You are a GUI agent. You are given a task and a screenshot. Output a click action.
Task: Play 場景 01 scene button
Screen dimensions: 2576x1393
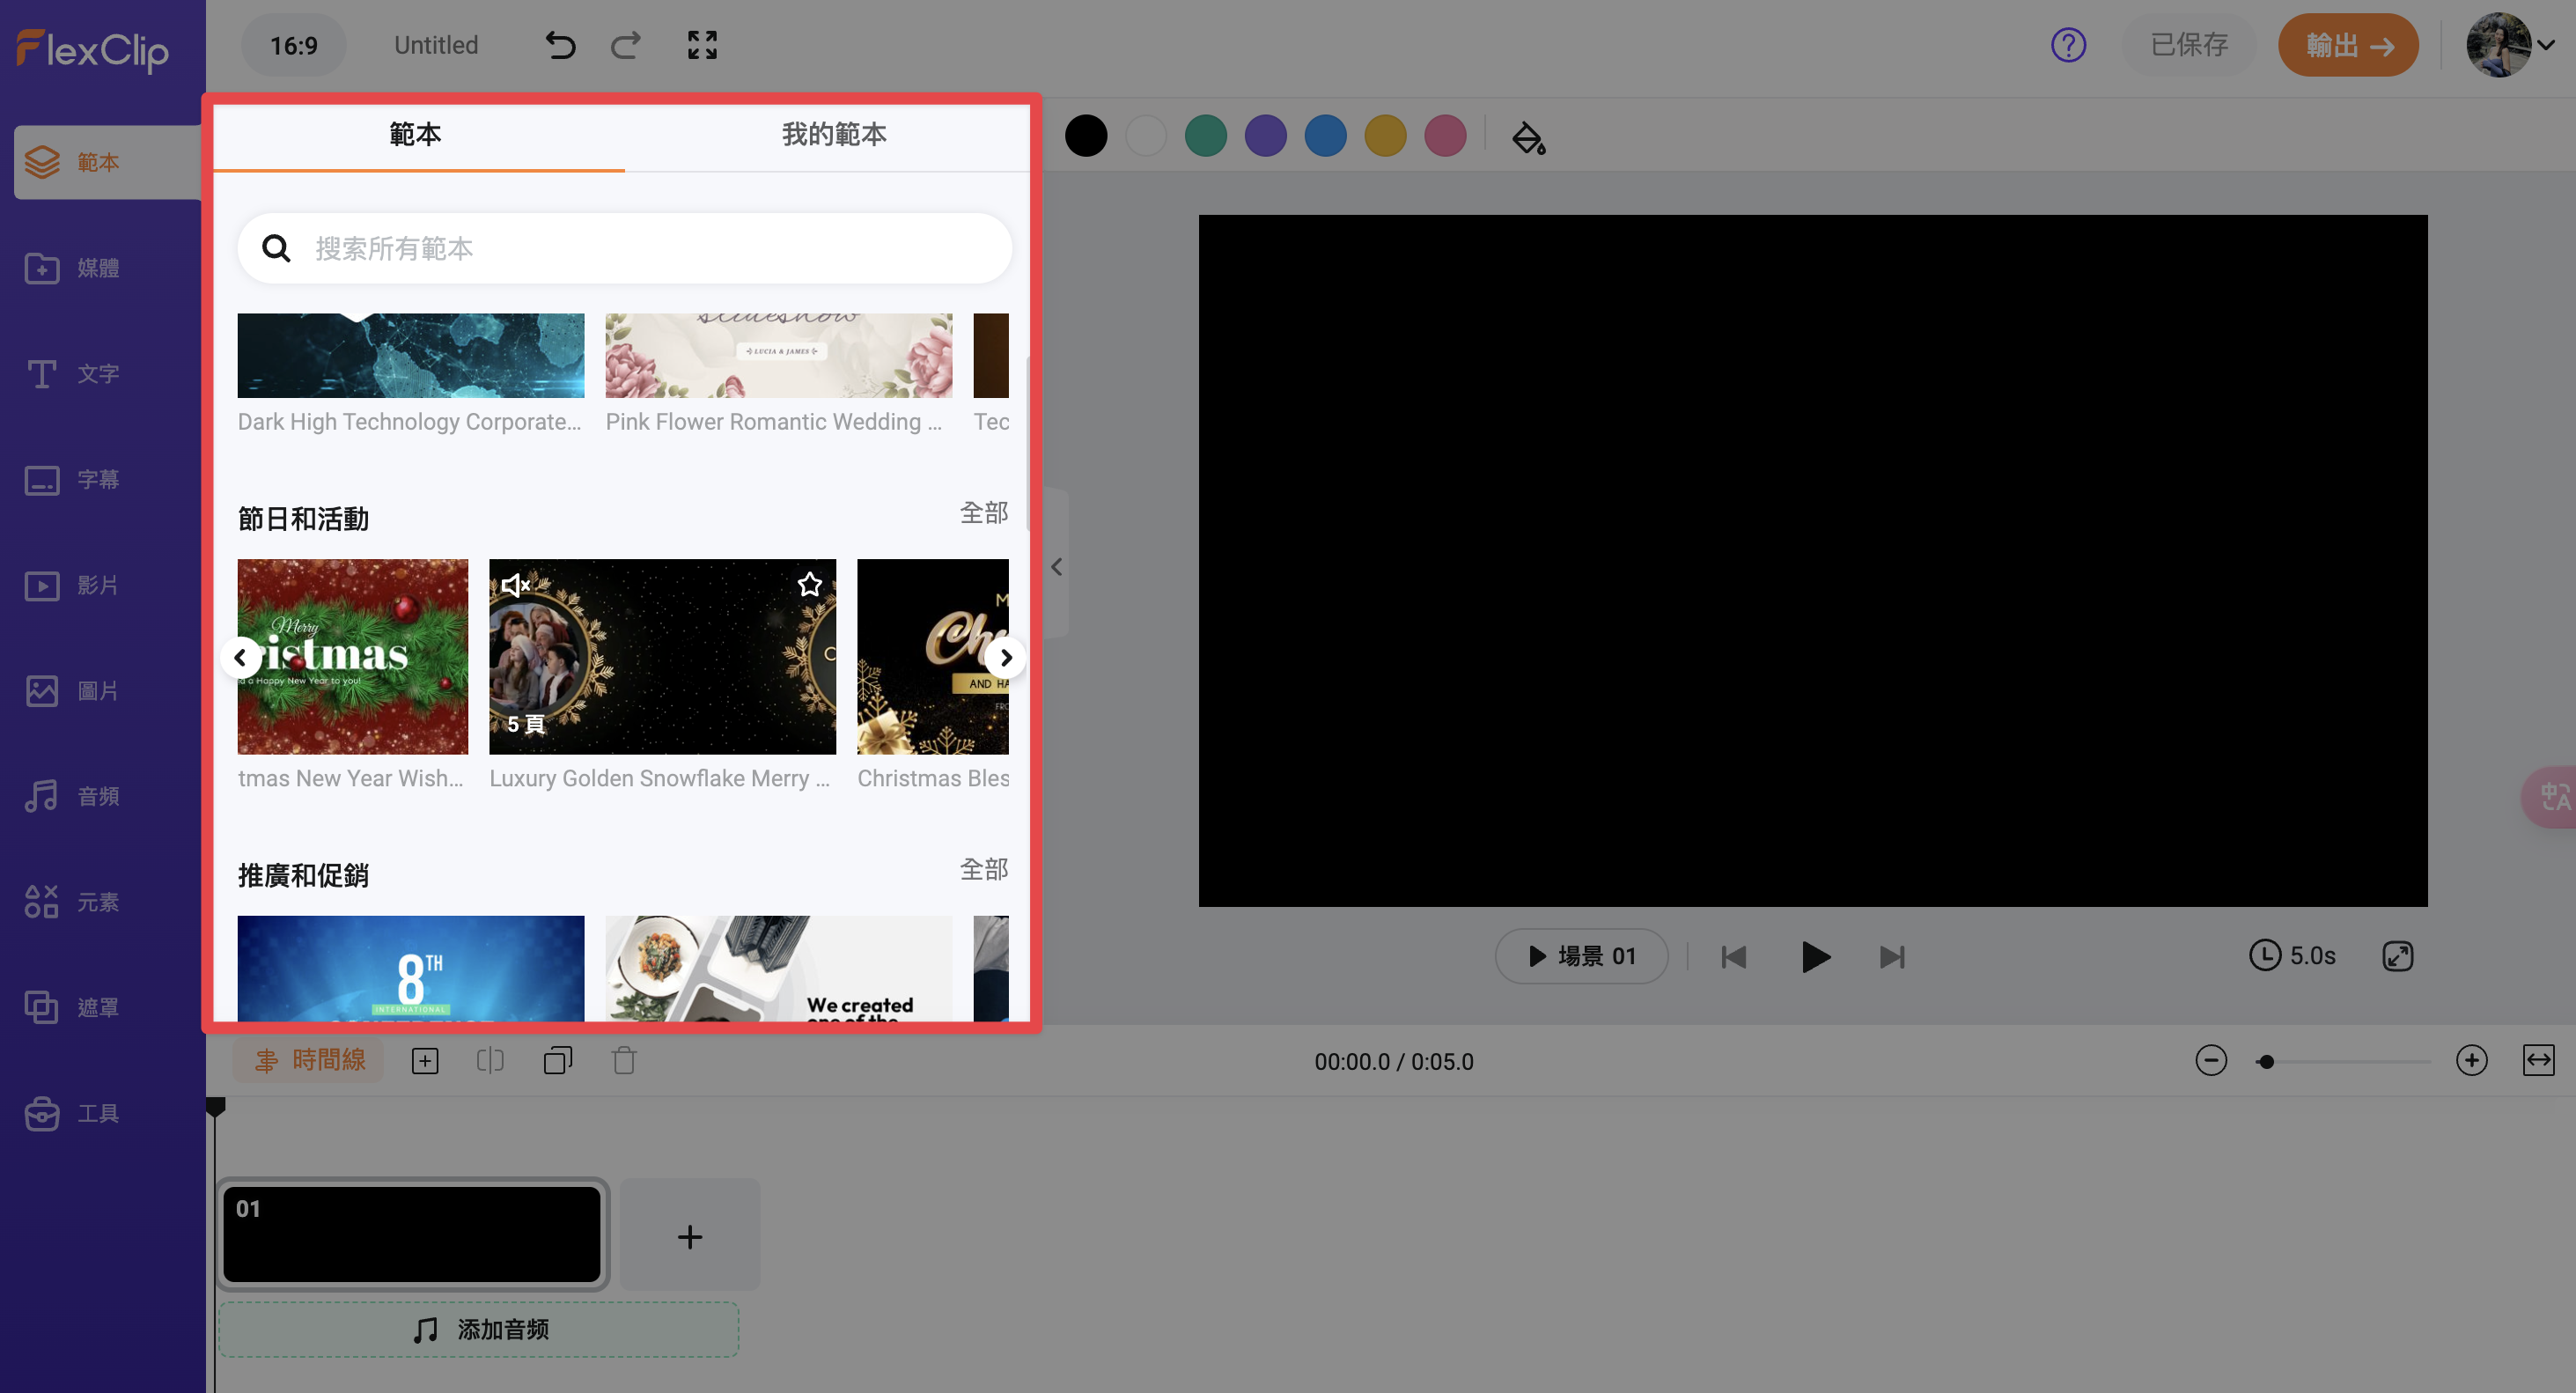point(1581,956)
